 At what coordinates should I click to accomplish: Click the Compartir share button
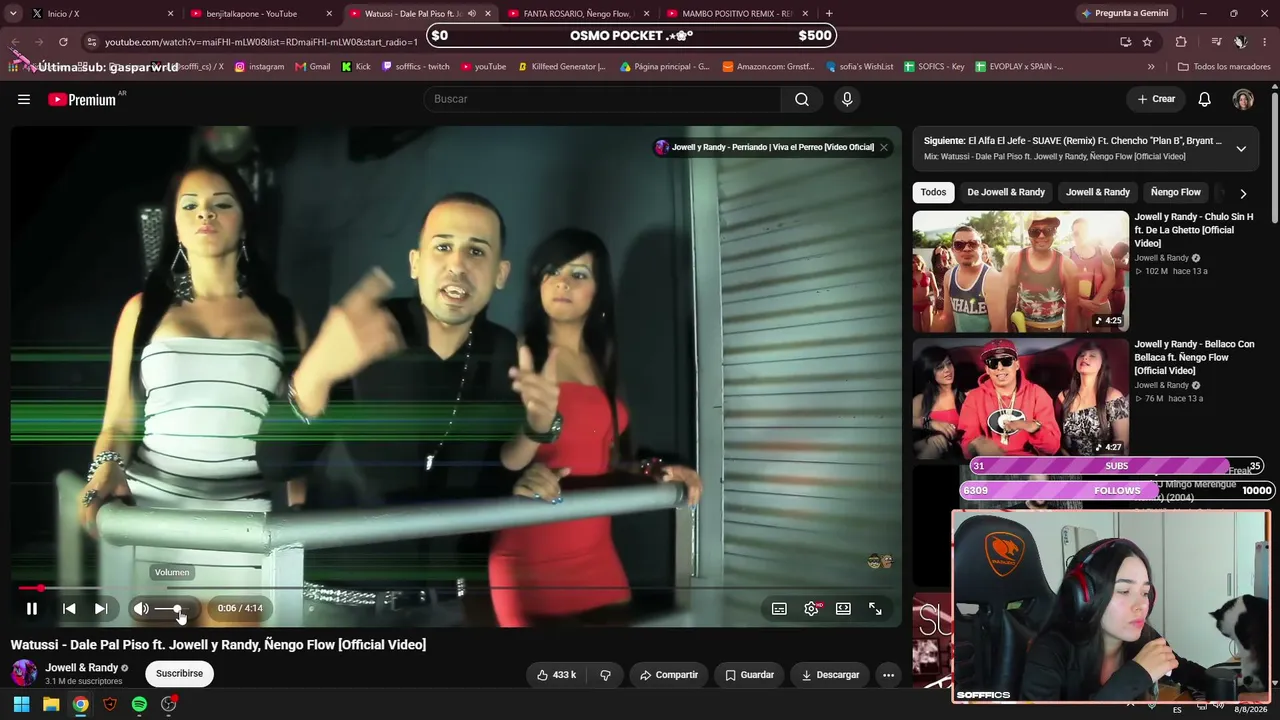pos(669,675)
